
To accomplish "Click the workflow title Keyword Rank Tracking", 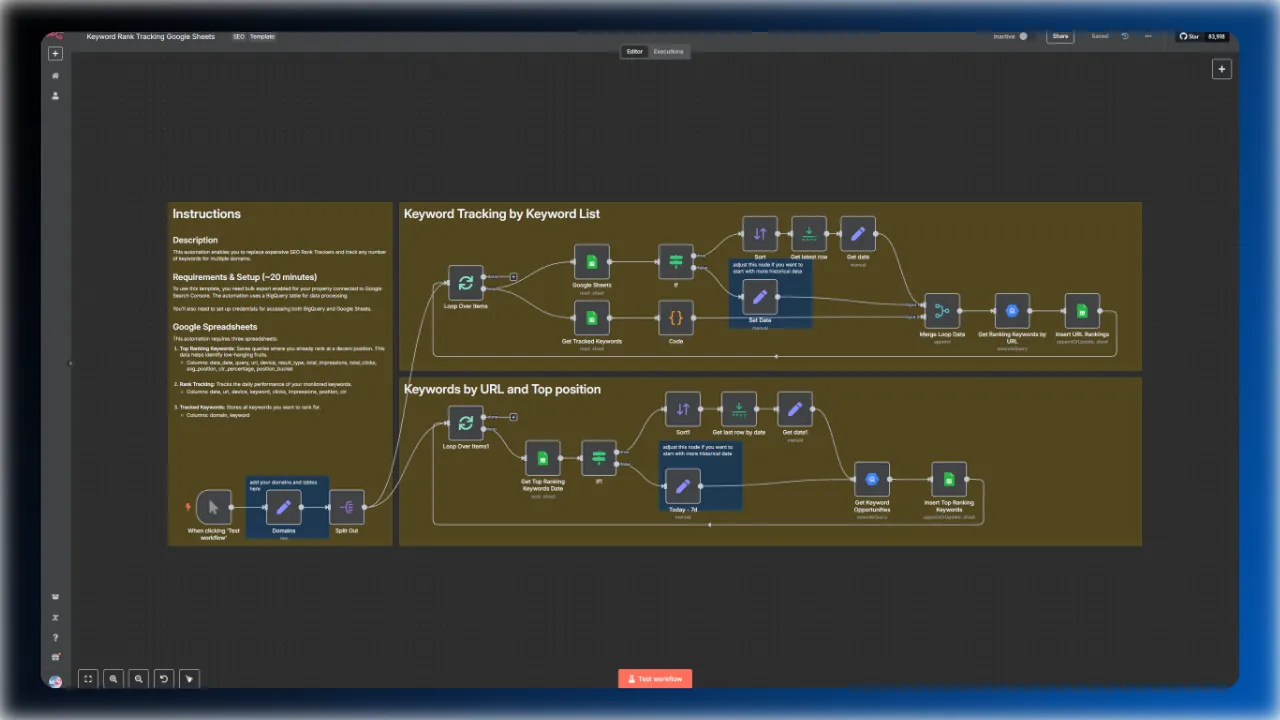I will pyautogui.click(x=151, y=36).
